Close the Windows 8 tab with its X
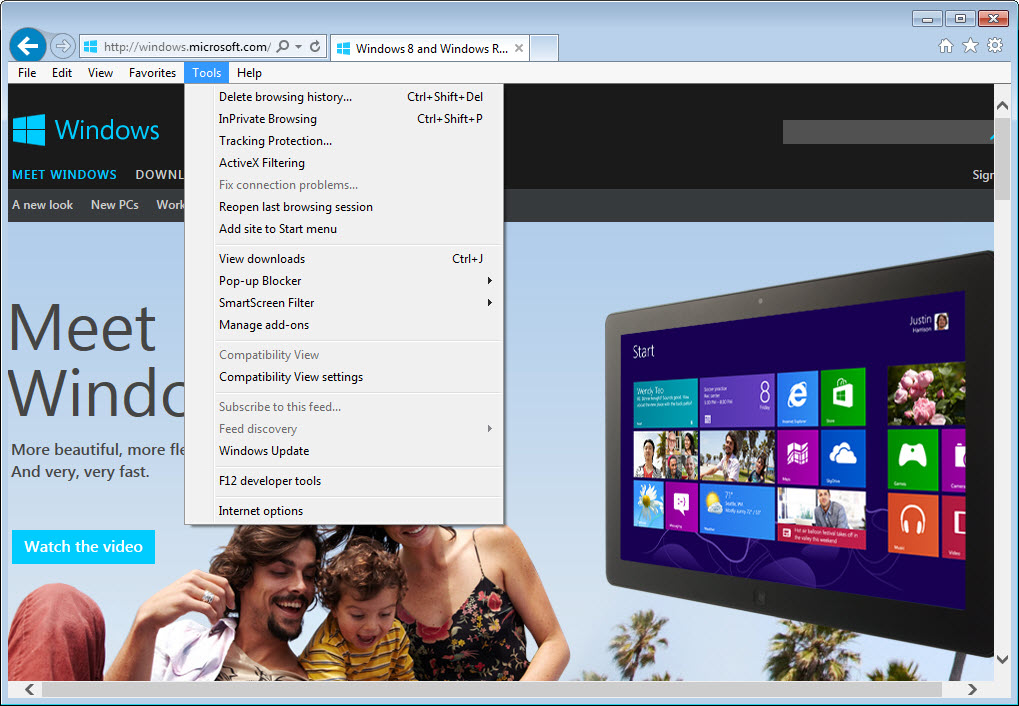Viewport: 1019px width, 706px height. [x=519, y=48]
